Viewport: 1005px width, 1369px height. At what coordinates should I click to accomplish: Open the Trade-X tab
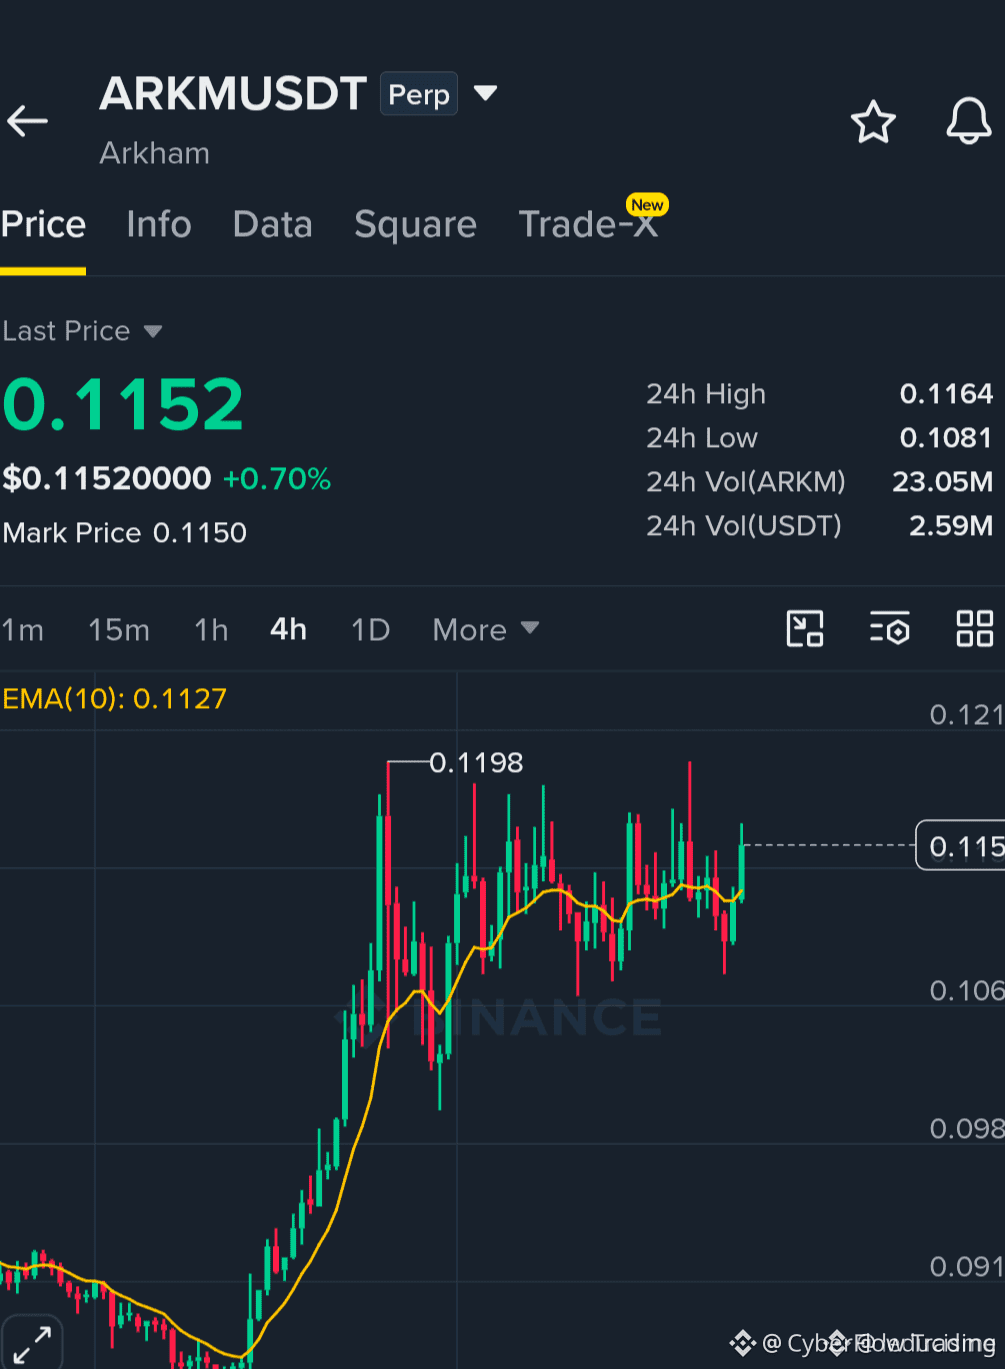click(x=589, y=224)
